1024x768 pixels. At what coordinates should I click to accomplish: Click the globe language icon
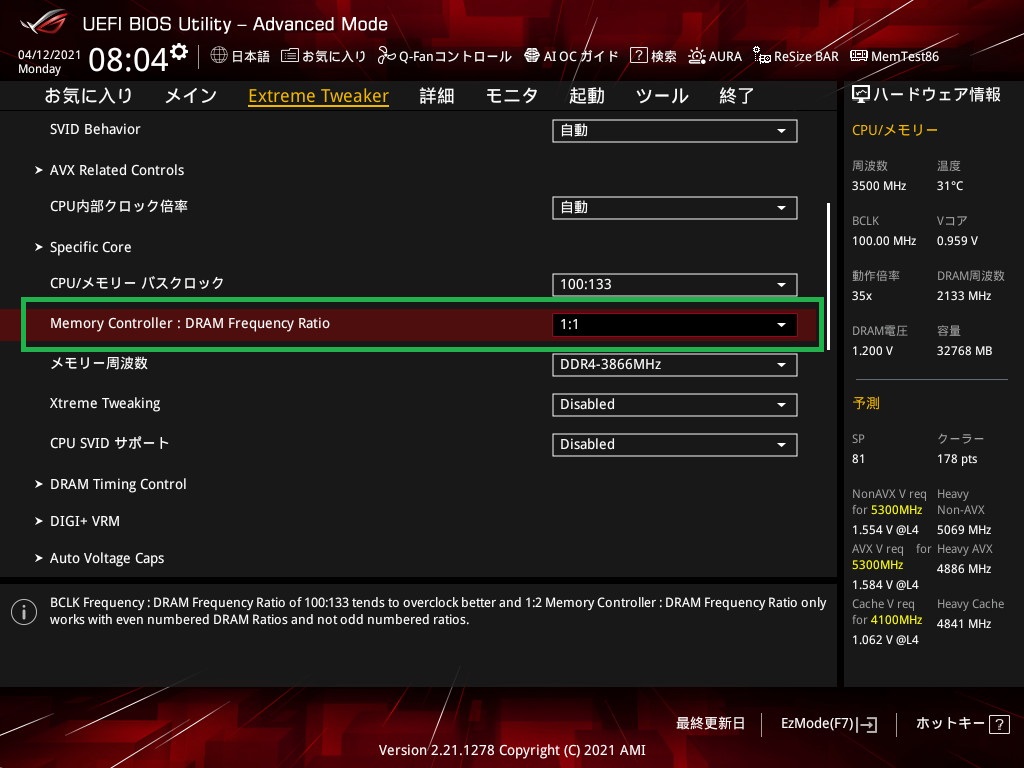click(x=219, y=56)
